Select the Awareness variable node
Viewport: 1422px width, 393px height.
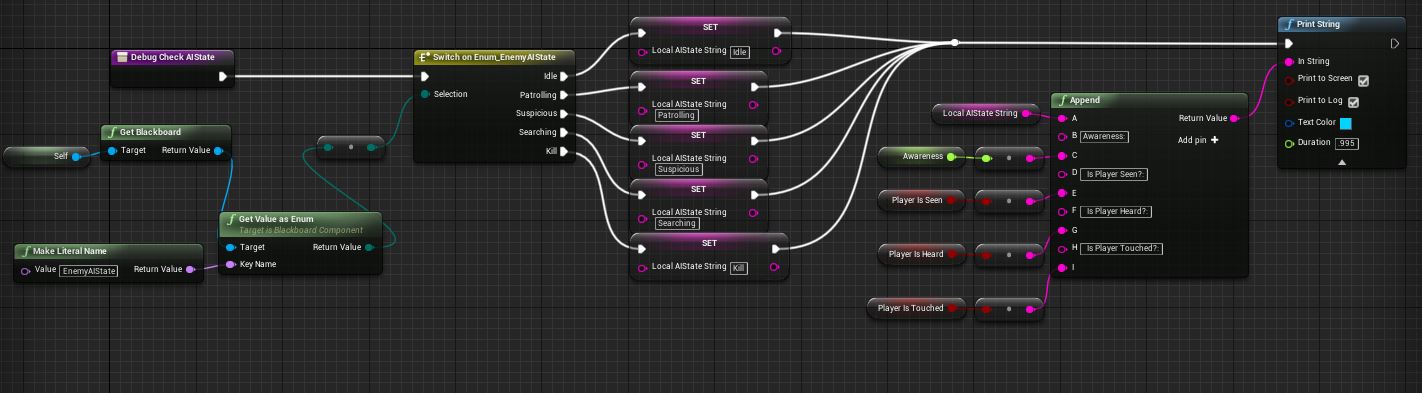[922, 157]
